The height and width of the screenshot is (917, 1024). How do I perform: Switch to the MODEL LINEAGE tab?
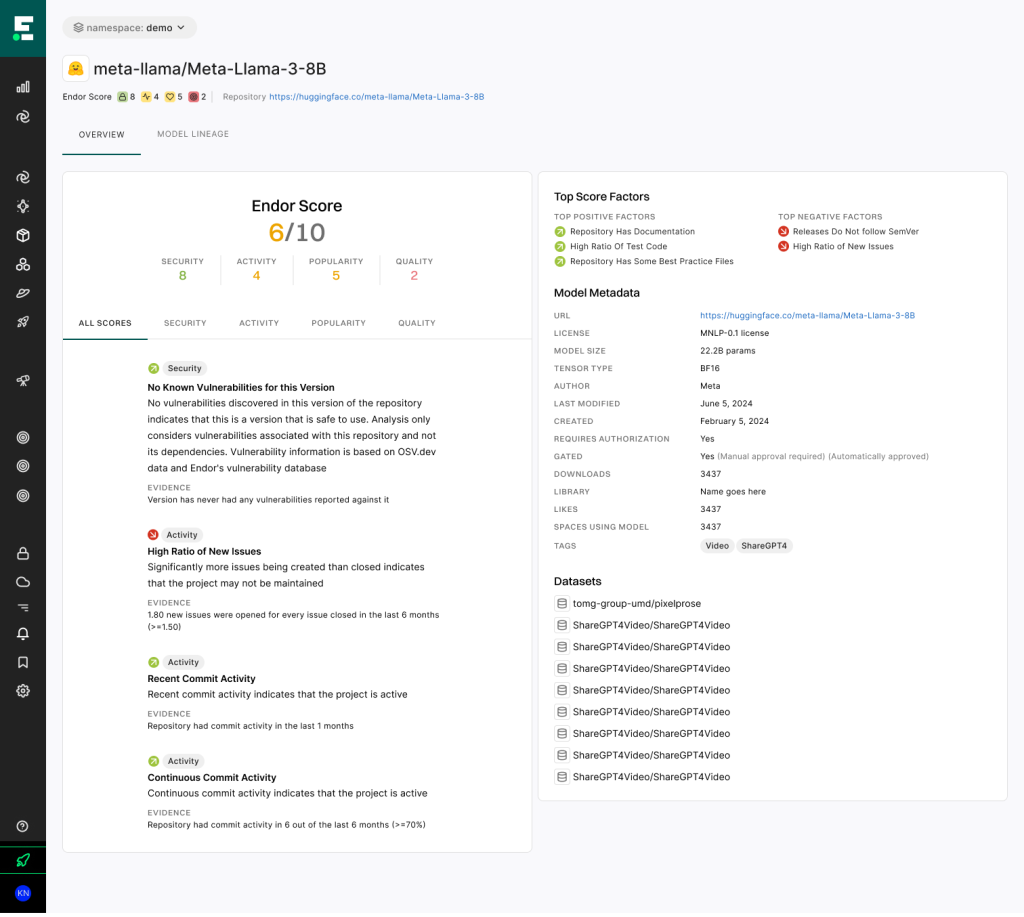click(x=192, y=133)
